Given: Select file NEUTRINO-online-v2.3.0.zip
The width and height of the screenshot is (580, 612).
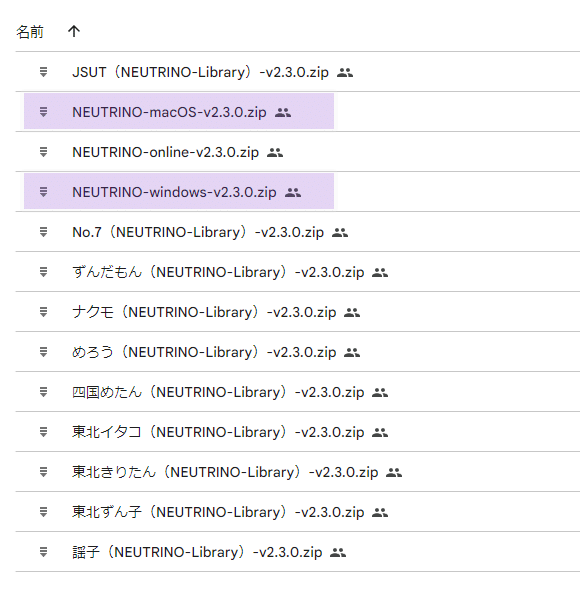Looking at the screenshot, I should pyautogui.click(x=165, y=152).
